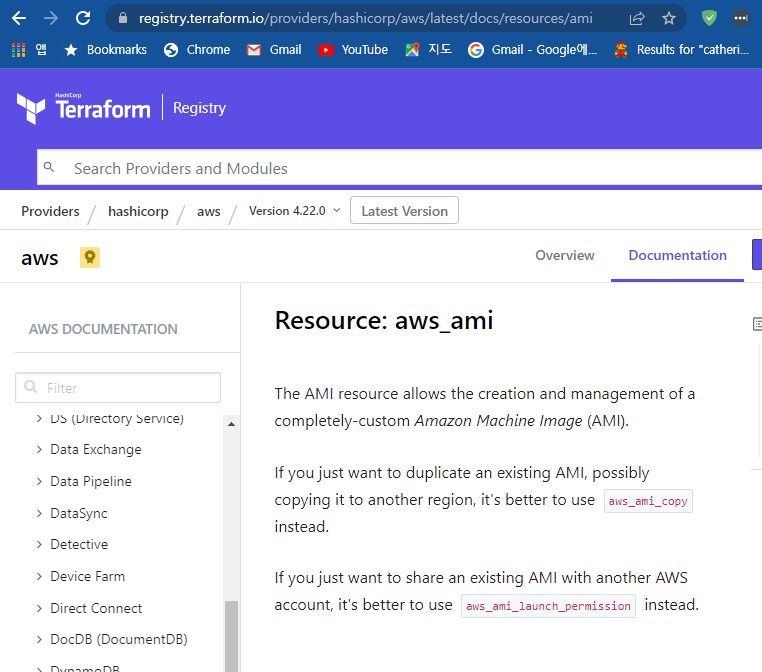This screenshot has height=672, width=762.
Task: Expand the Device Farm section
Action: (39, 576)
